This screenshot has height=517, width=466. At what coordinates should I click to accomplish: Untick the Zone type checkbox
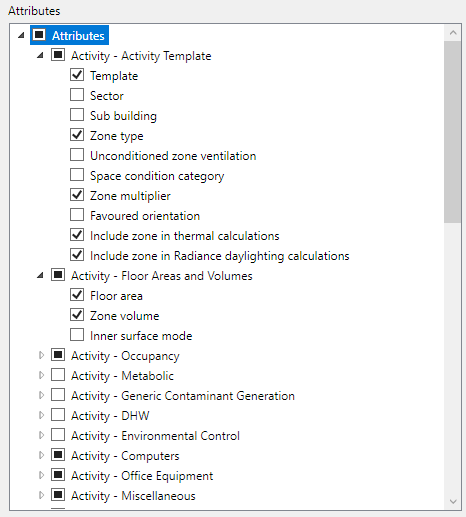77,135
